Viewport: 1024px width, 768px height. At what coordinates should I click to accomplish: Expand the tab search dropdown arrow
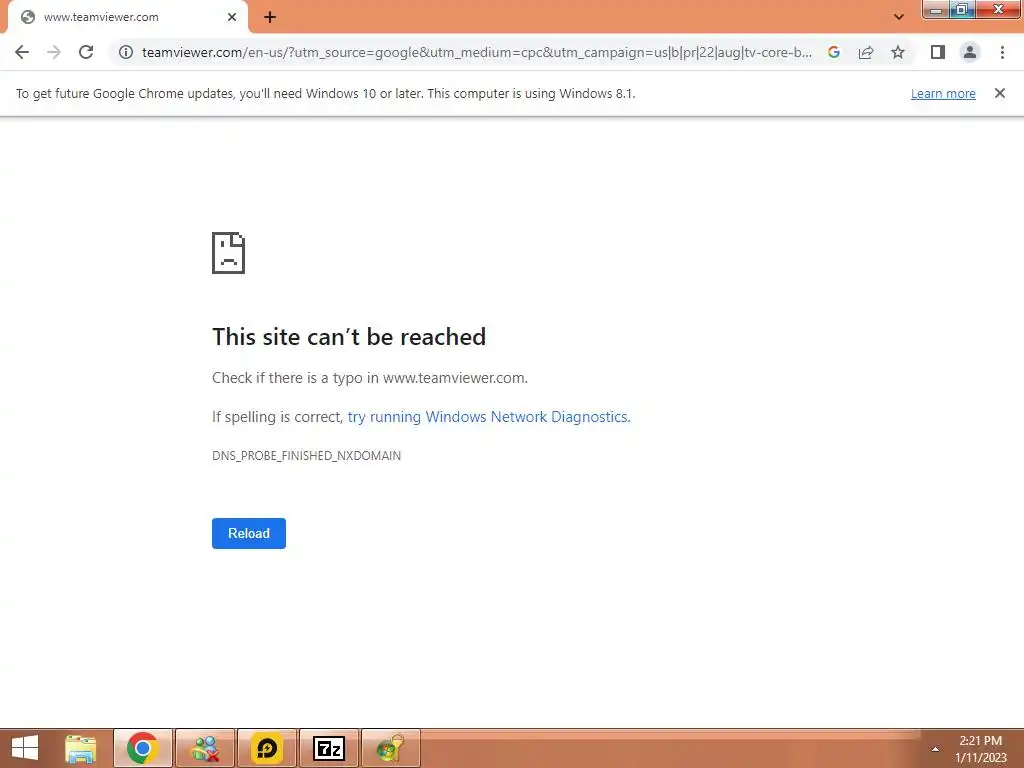(x=899, y=17)
